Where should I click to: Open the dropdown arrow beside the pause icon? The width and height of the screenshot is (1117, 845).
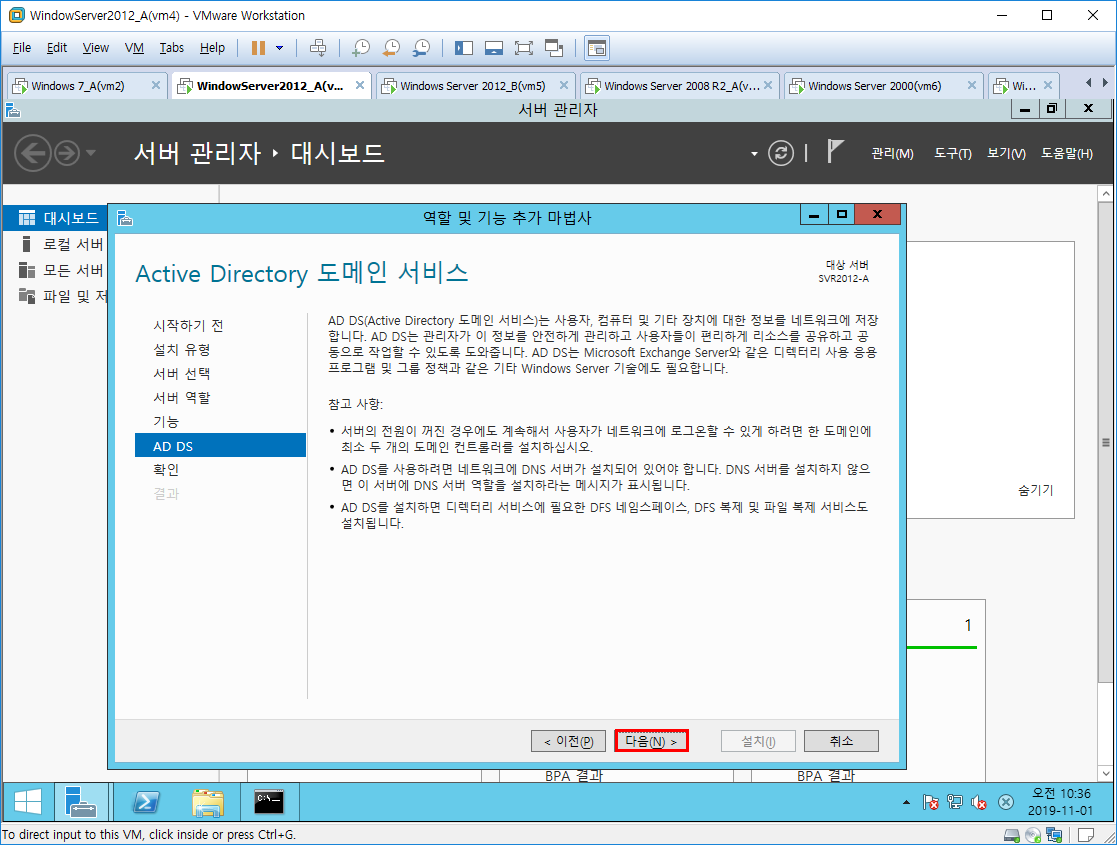point(279,48)
